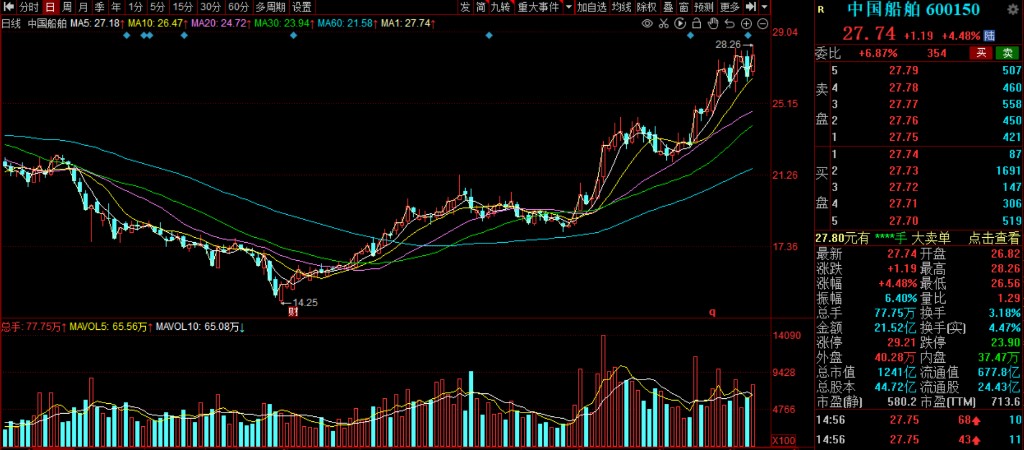Switch to the 周 weekly period tab
The height and width of the screenshot is (450, 1024).
(x=66, y=7)
